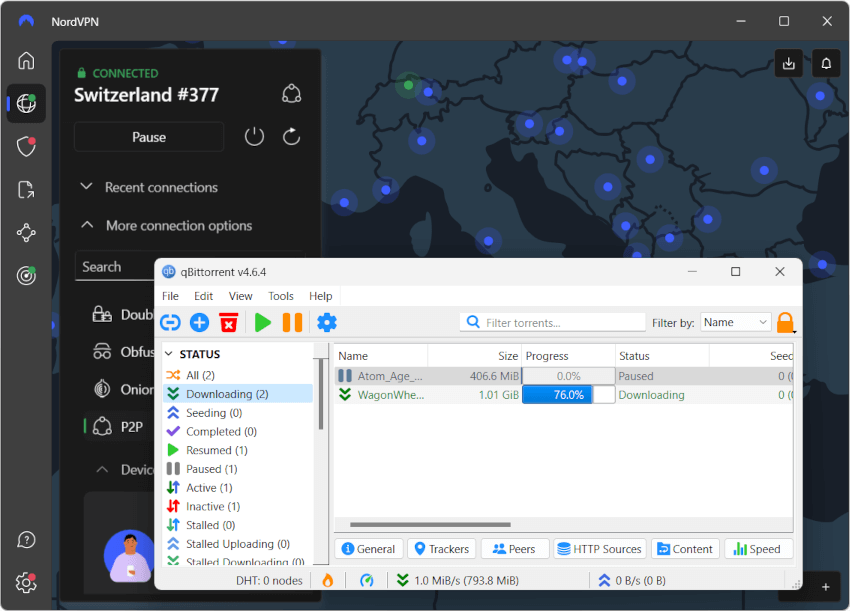Open the Edit menu in qBittorrent
The height and width of the screenshot is (611, 850).
203,296
